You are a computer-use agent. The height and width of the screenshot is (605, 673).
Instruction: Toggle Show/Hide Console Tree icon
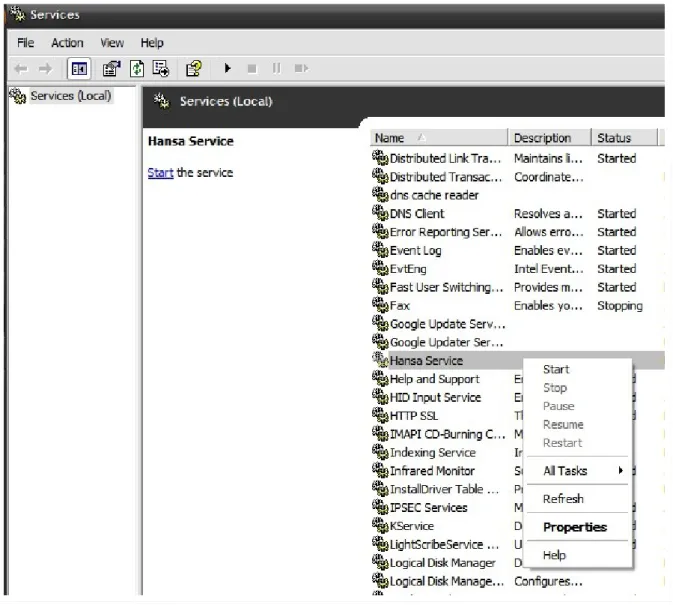[79, 69]
